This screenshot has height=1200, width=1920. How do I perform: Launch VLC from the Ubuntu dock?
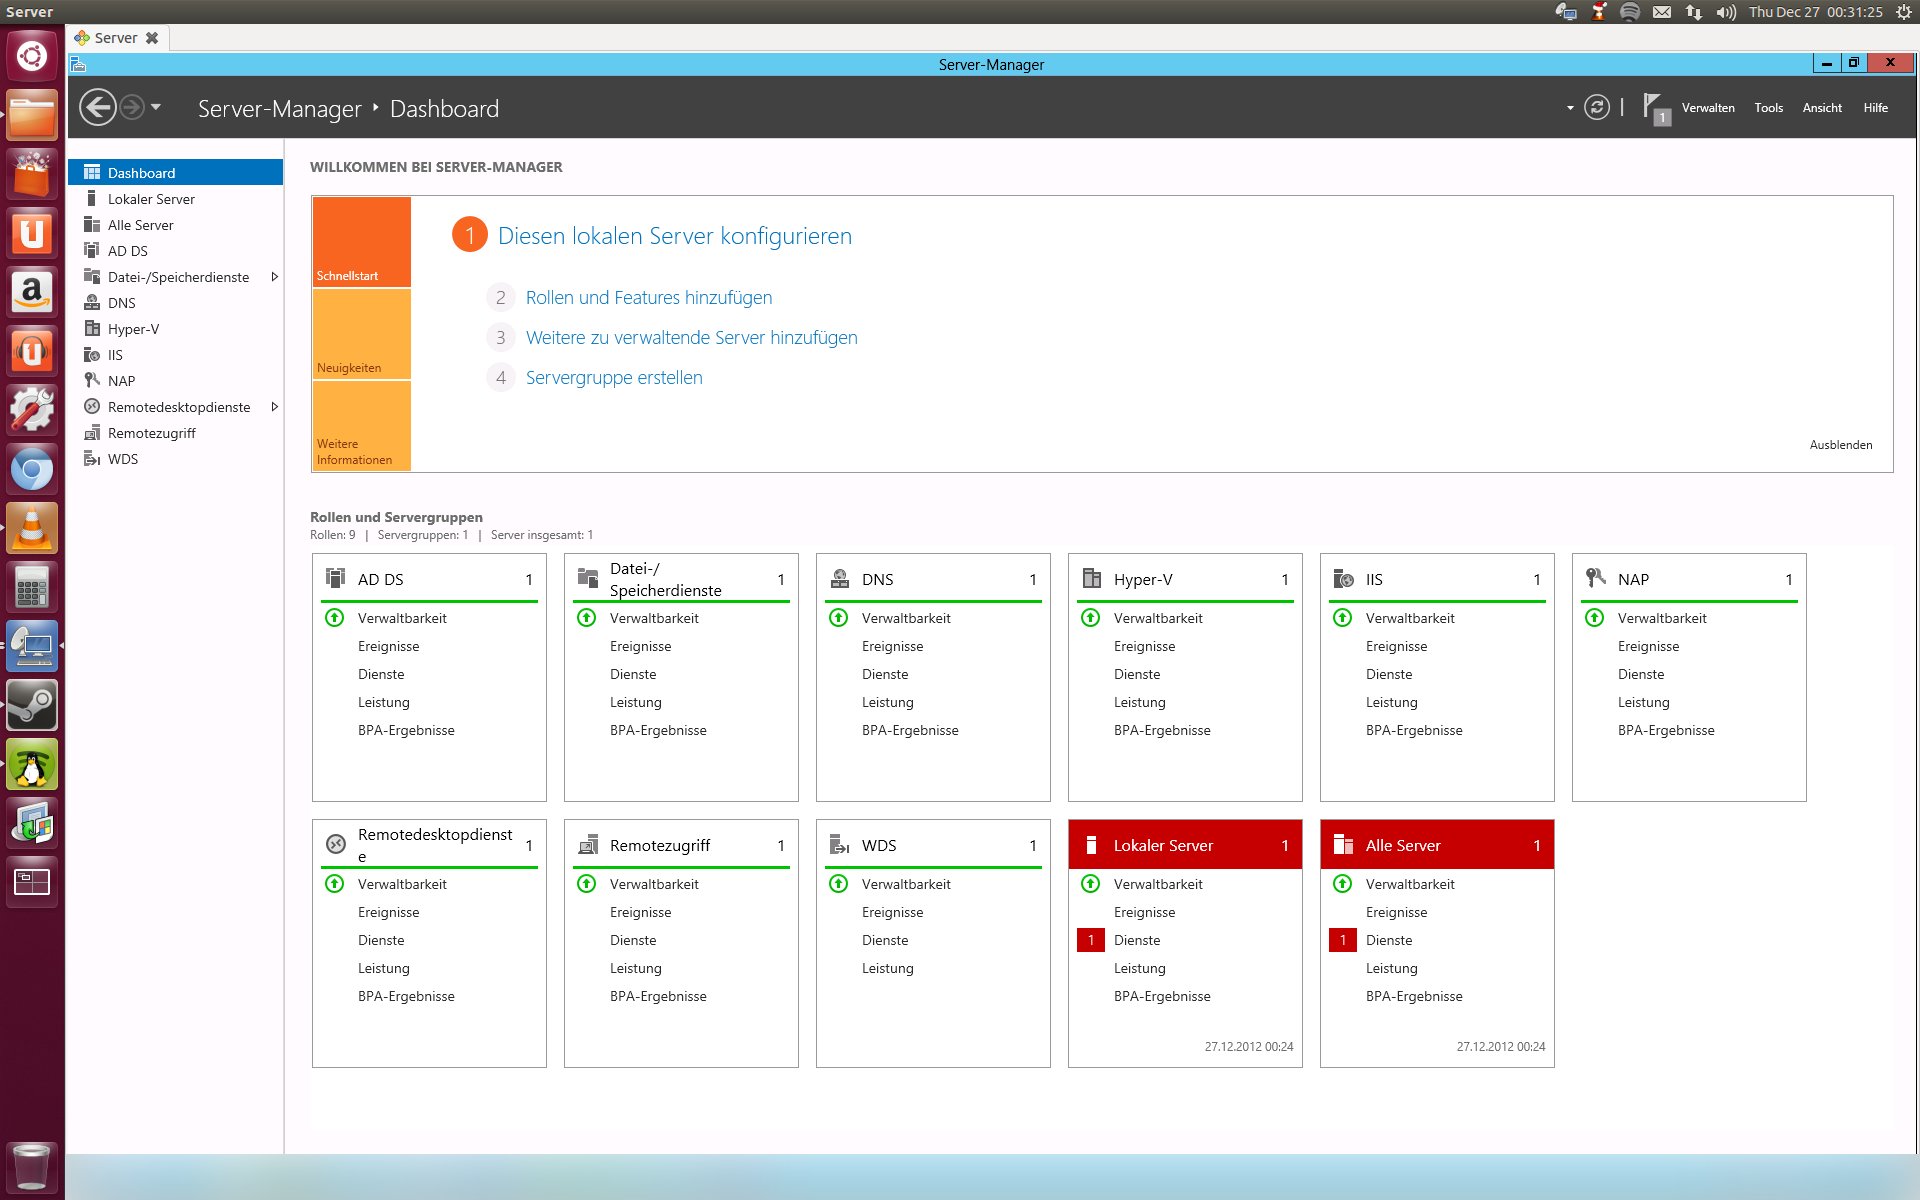click(32, 528)
